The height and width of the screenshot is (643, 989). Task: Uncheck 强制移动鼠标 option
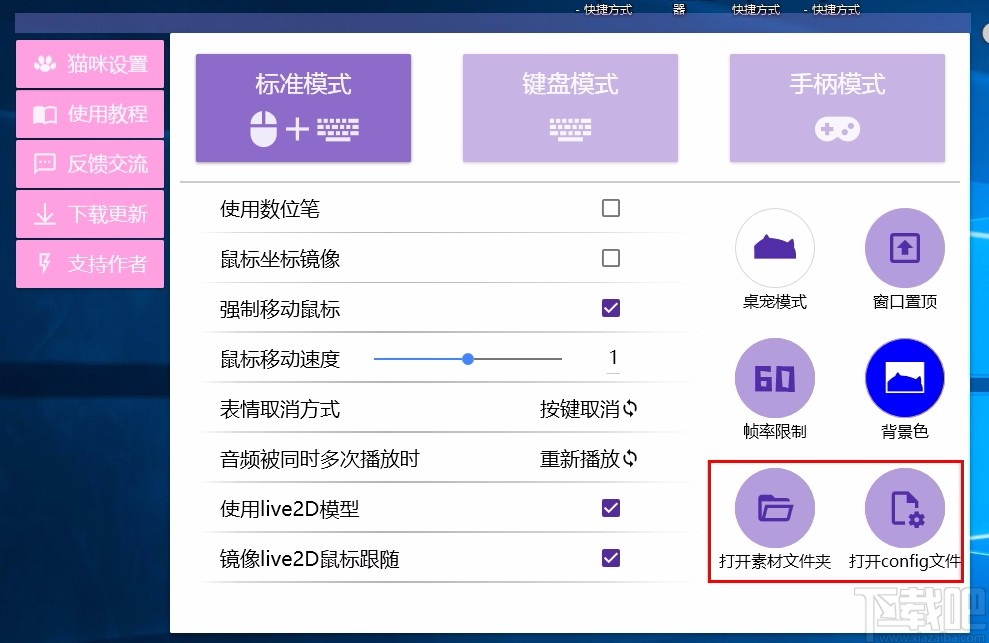611,308
